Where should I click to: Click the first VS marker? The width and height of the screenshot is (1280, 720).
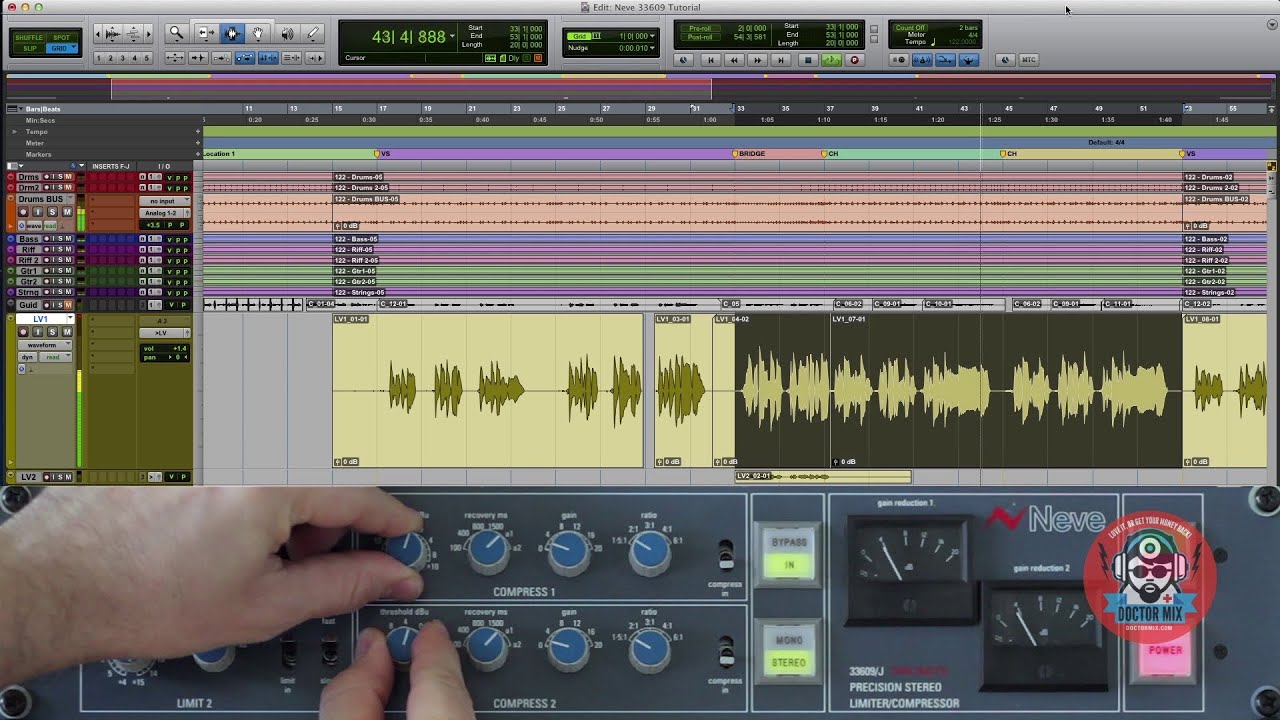[x=383, y=154]
